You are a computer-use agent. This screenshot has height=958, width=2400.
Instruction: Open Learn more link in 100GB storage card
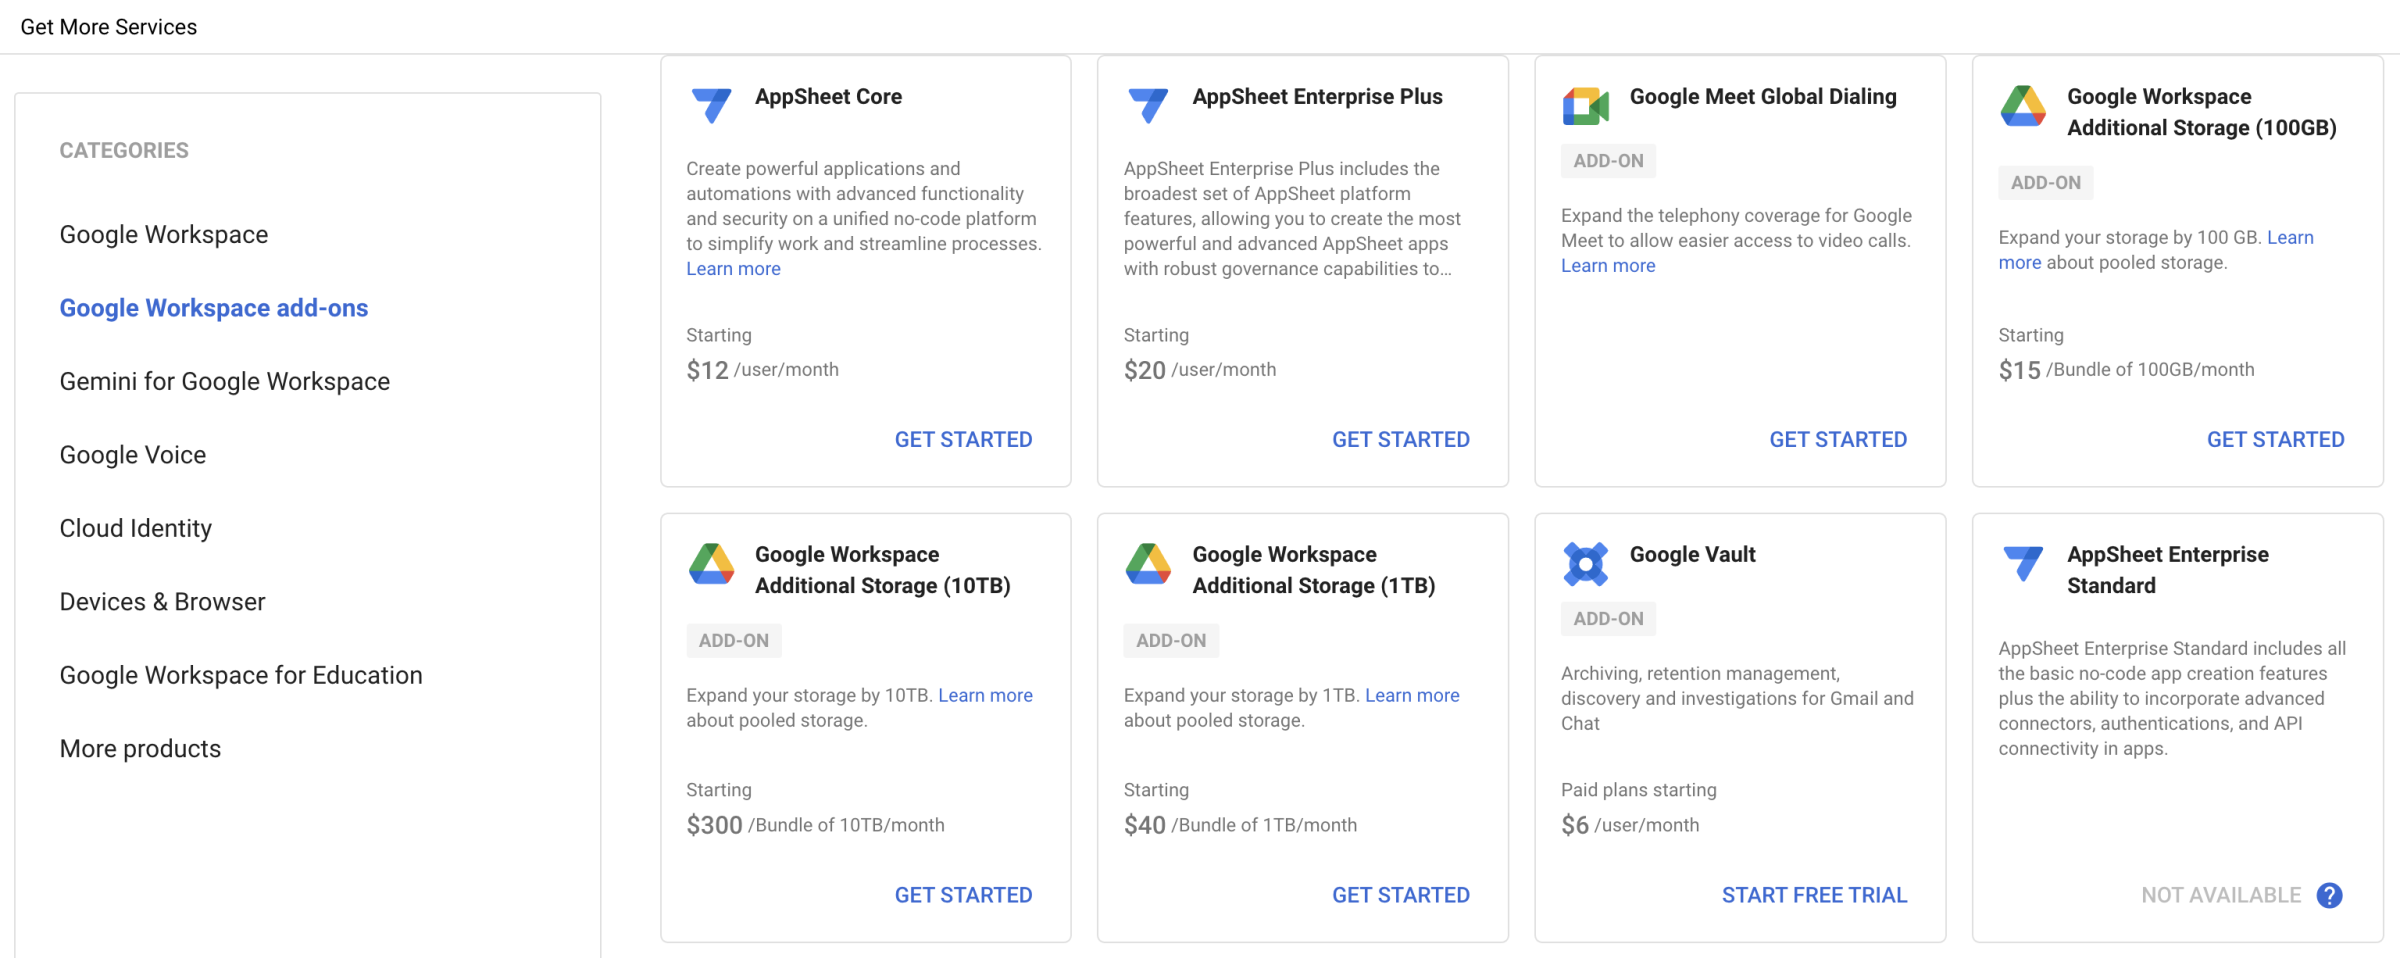pyautogui.click(x=2290, y=238)
